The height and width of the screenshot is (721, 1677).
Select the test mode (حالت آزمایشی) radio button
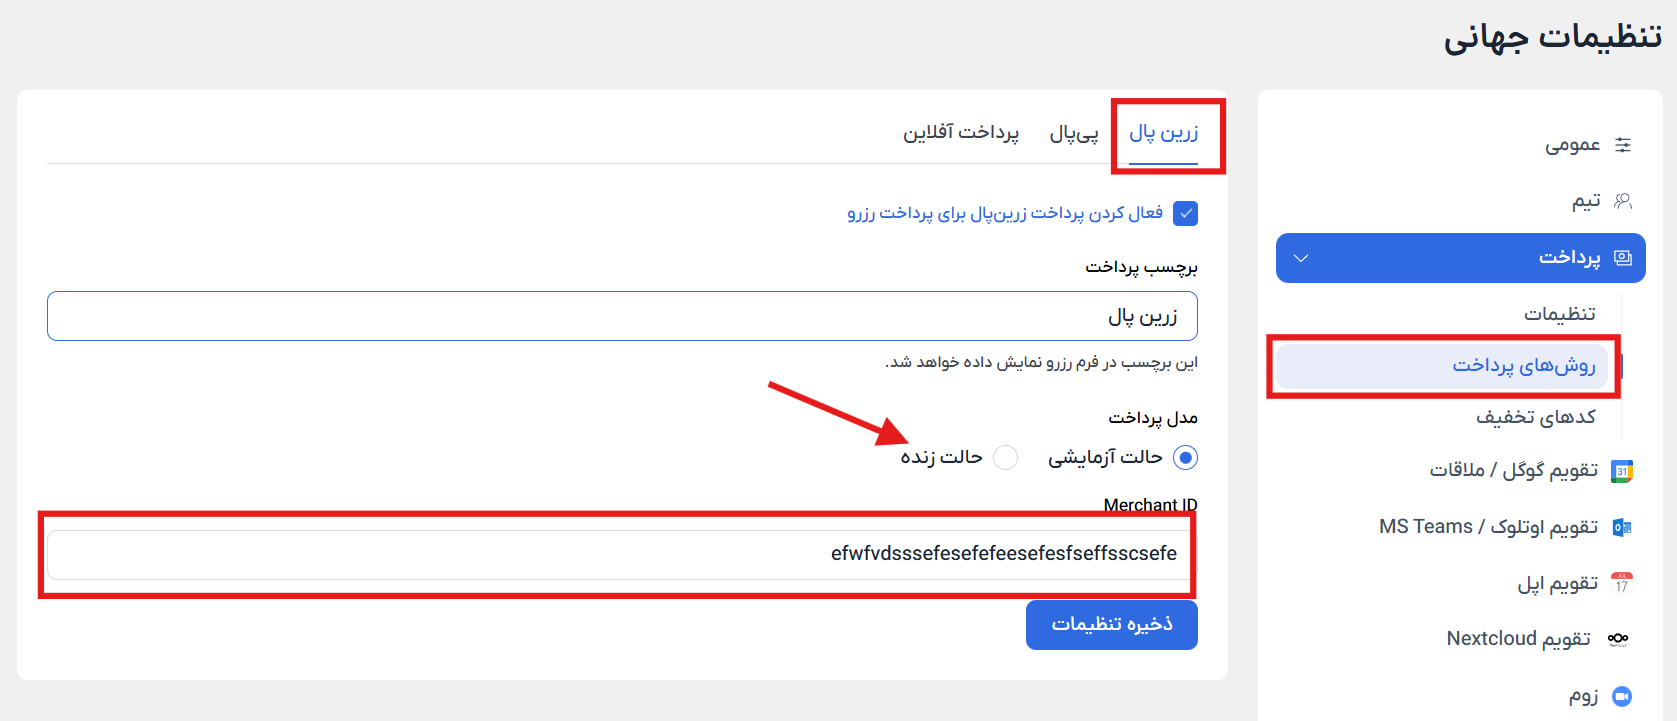click(1185, 457)
